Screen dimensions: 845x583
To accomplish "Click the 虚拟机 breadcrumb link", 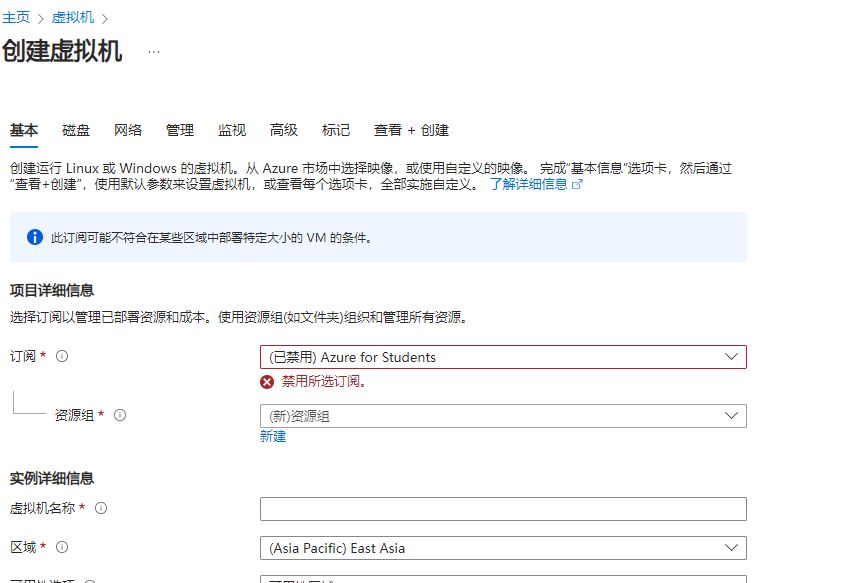I will click(x=71, y=18).
